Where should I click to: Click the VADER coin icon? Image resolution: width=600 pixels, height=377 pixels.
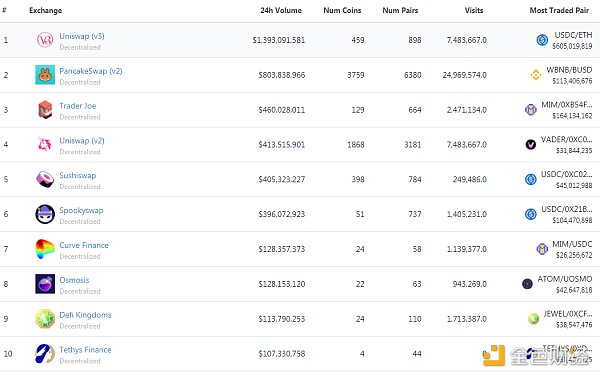(x=530, y=145)
